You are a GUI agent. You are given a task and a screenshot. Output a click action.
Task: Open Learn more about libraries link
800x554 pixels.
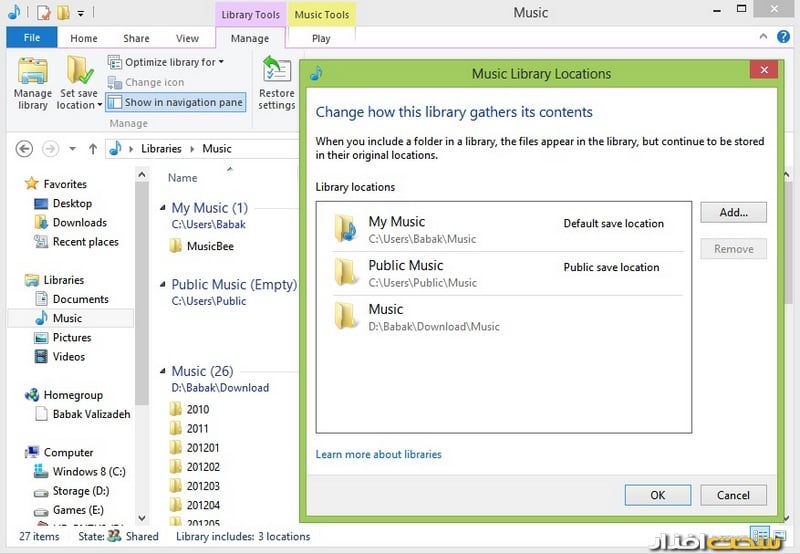(x=378, y=454)
